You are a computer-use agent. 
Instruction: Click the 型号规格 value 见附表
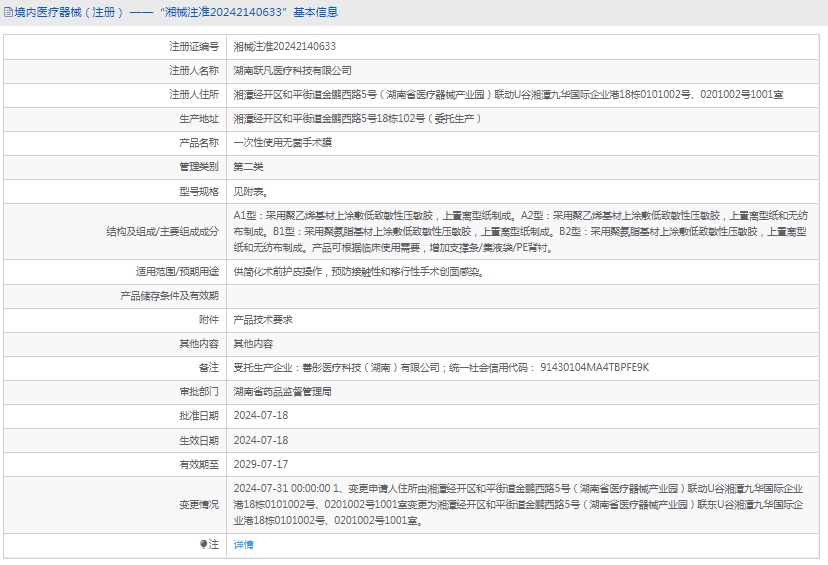tap(250, 191)
